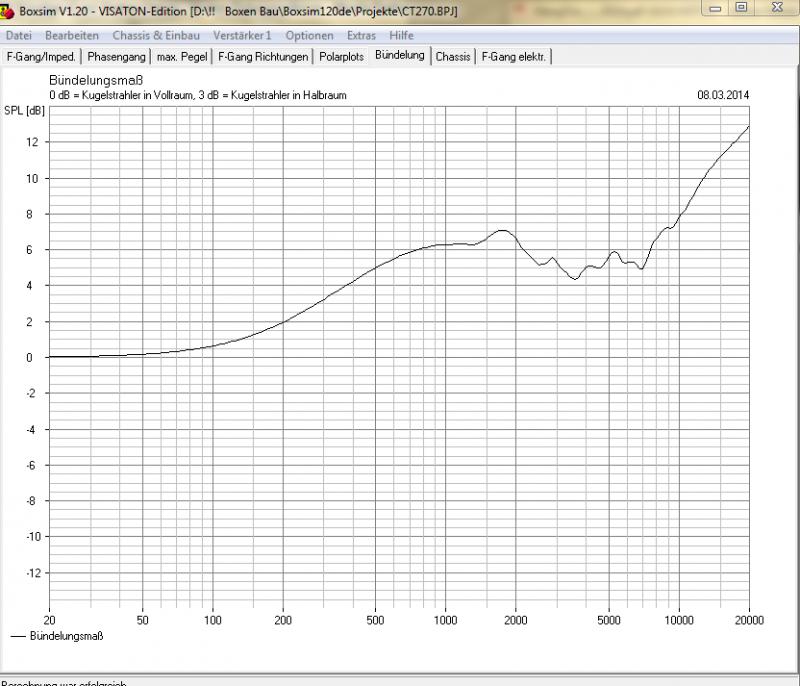Open the Chassis & Einbau menu

click(156, 36)
